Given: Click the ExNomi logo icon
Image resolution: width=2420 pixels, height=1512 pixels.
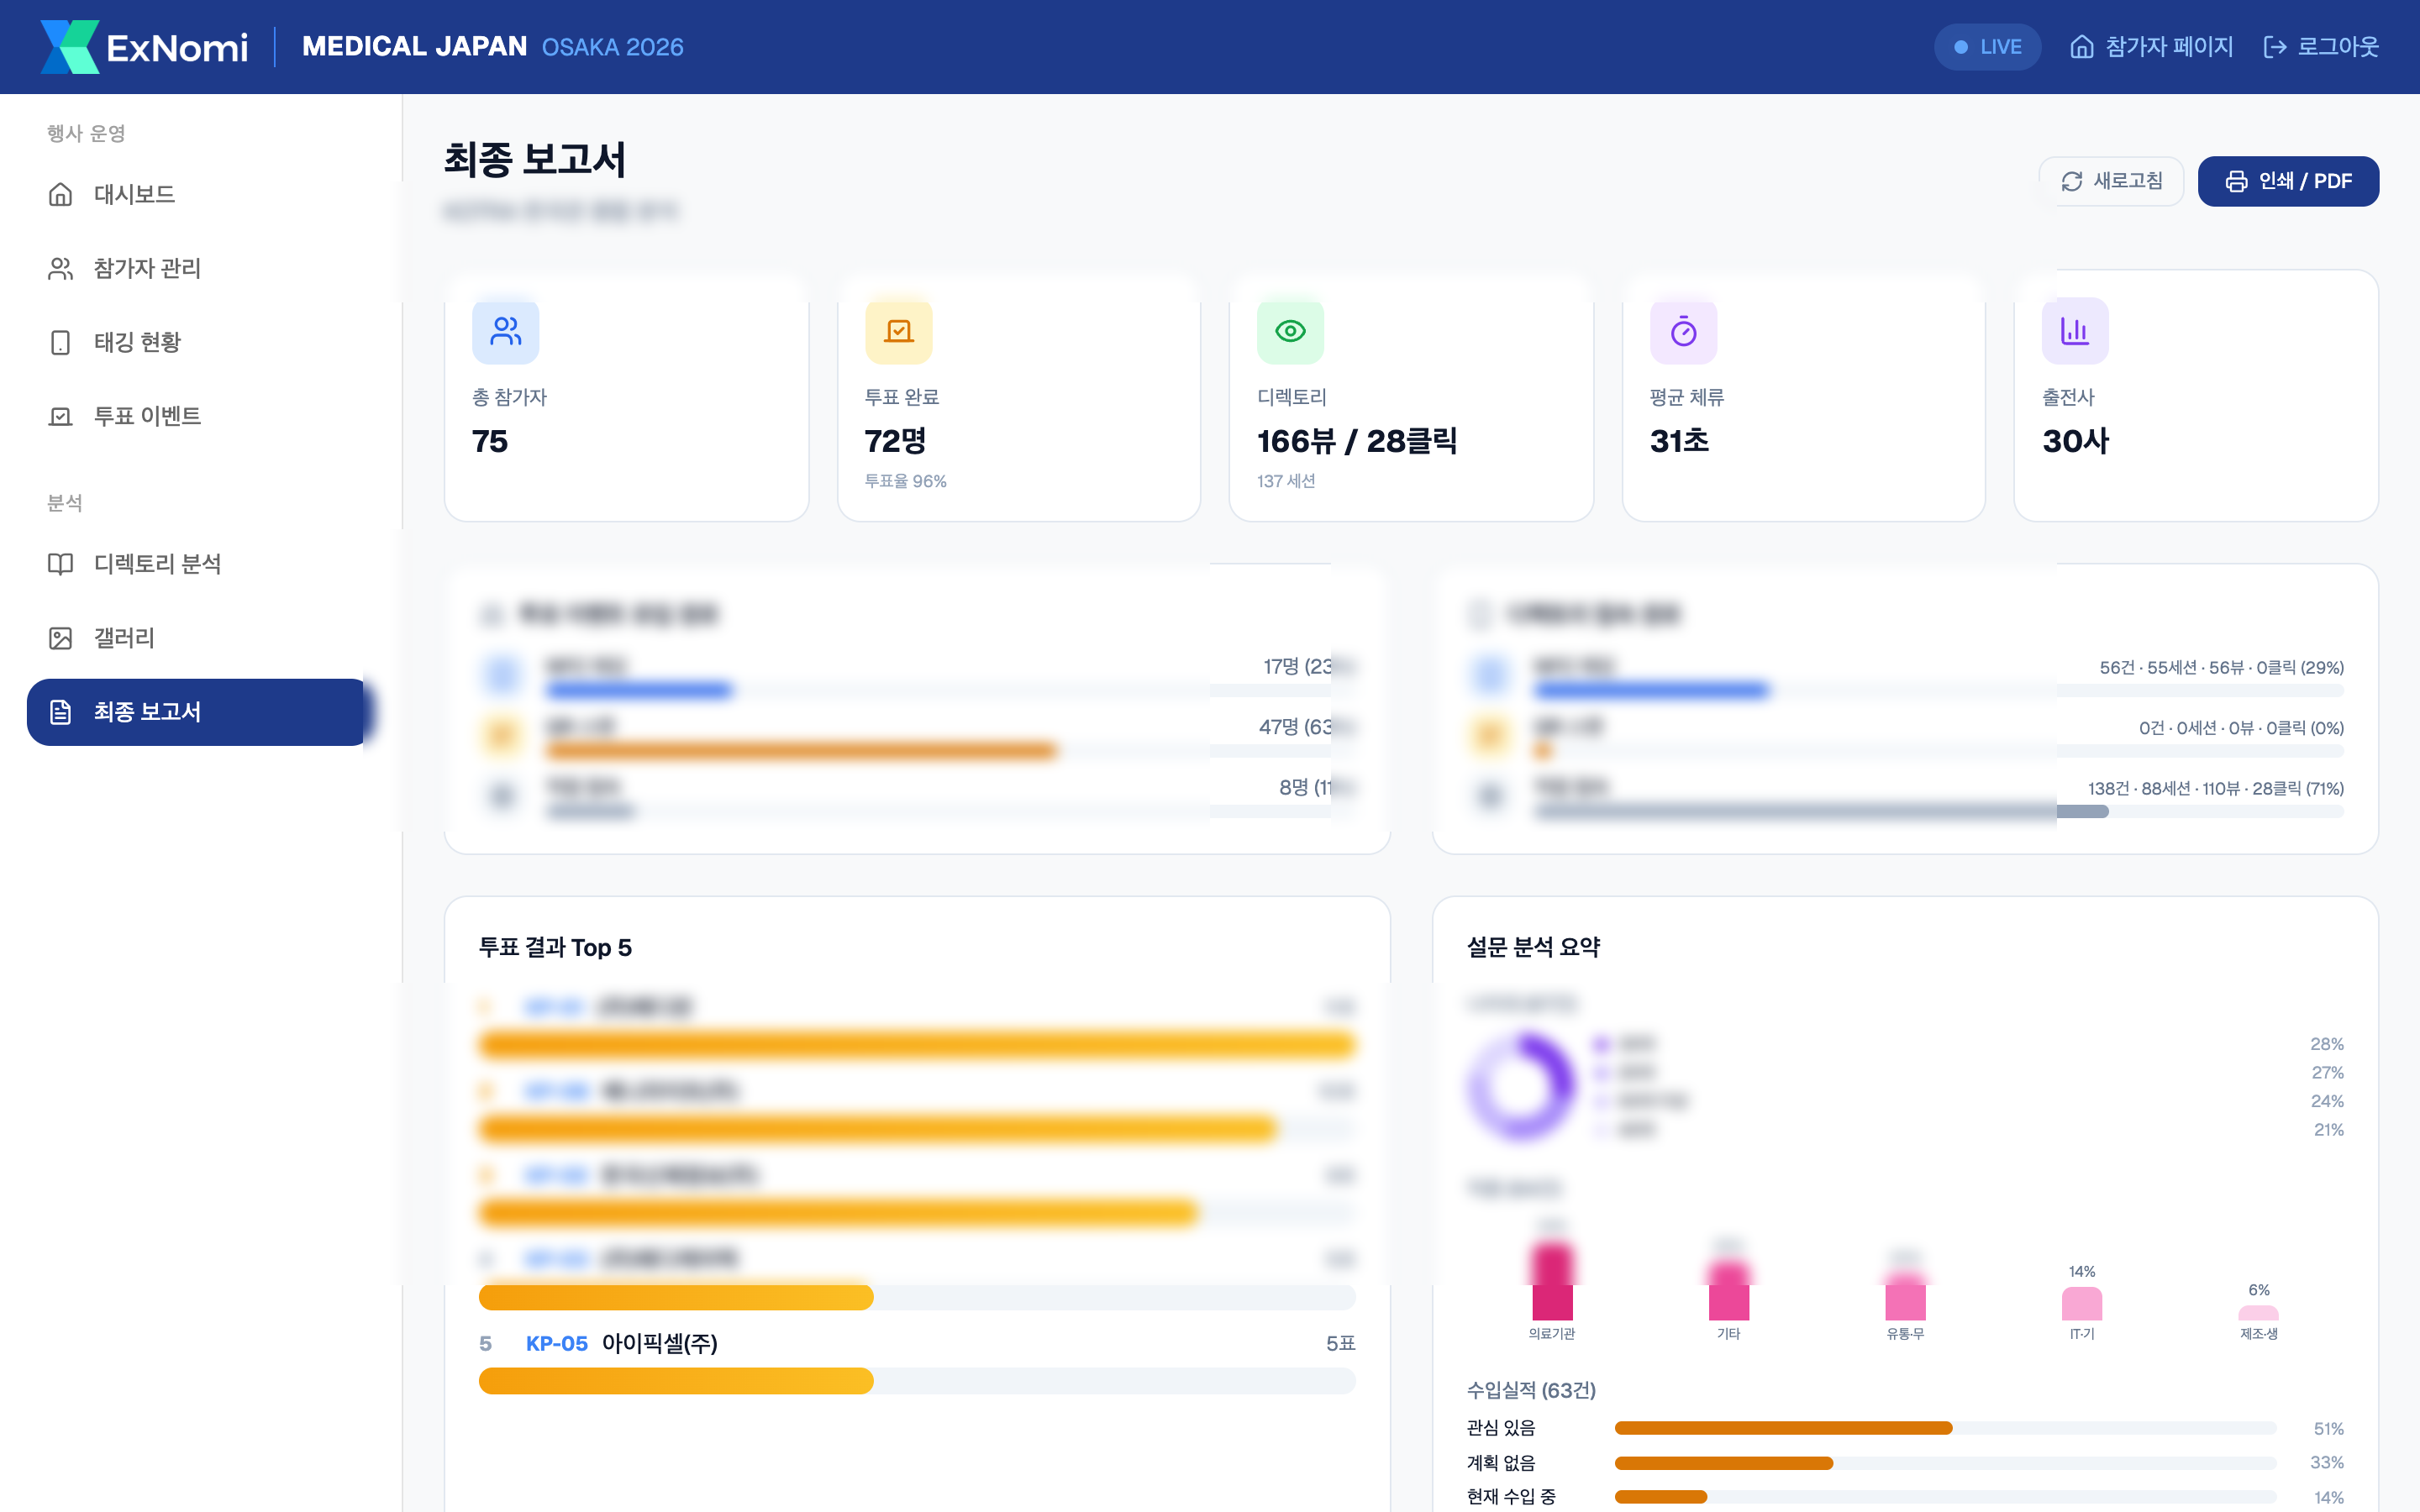Looking at the screenshot, I should click(x=69, y=47).
